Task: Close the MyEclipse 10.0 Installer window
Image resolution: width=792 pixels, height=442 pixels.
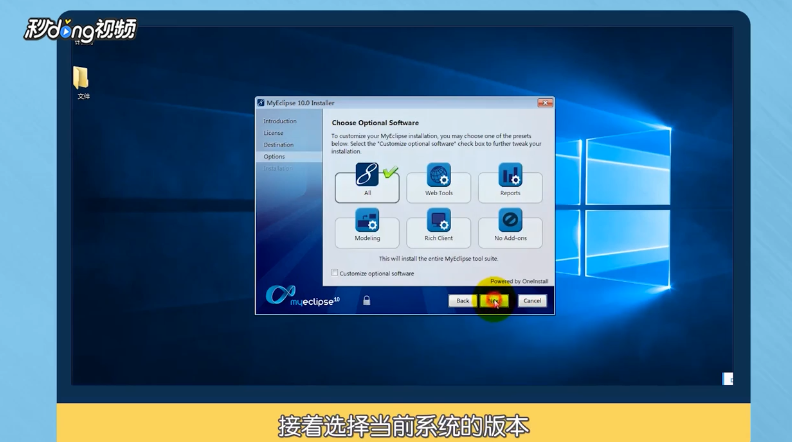Action: [x=545, y=103]
